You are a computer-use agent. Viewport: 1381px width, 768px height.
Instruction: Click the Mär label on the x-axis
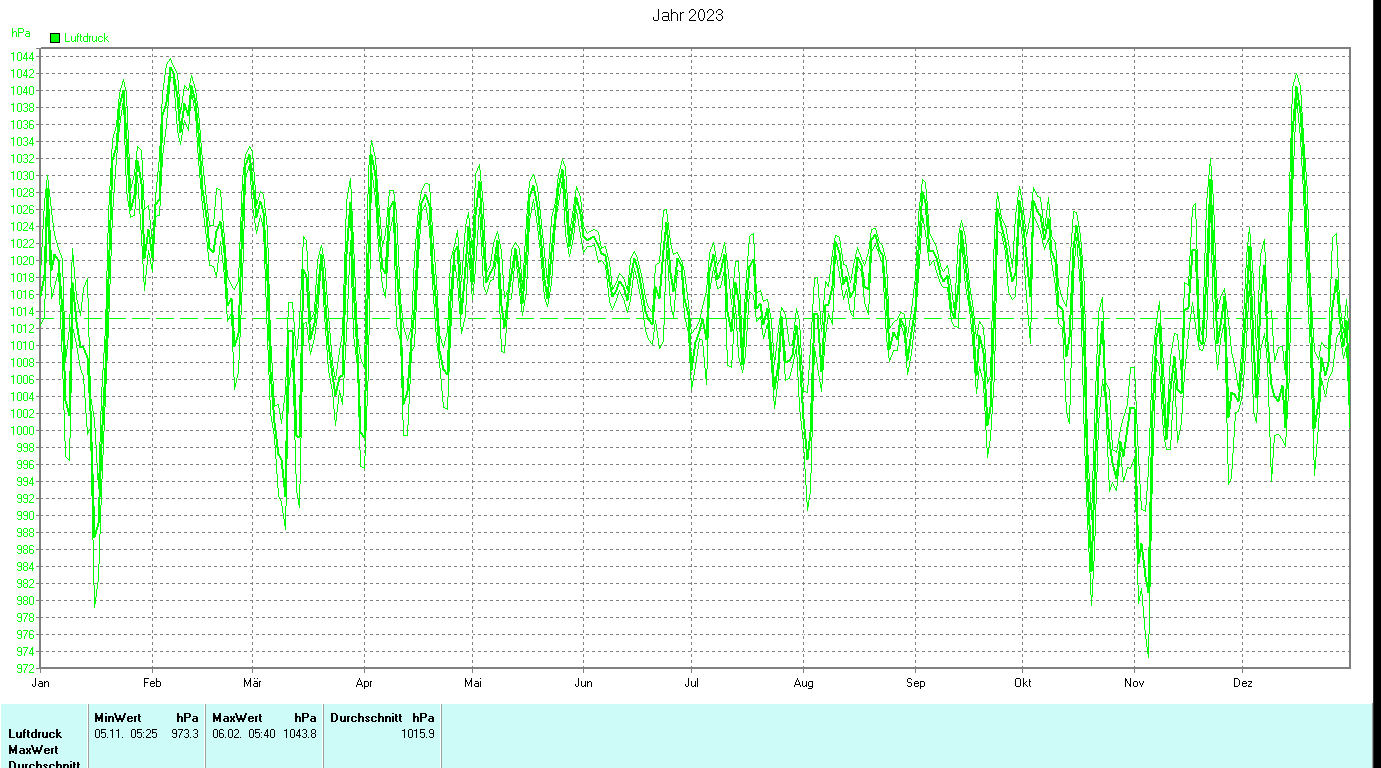point(252,683)
